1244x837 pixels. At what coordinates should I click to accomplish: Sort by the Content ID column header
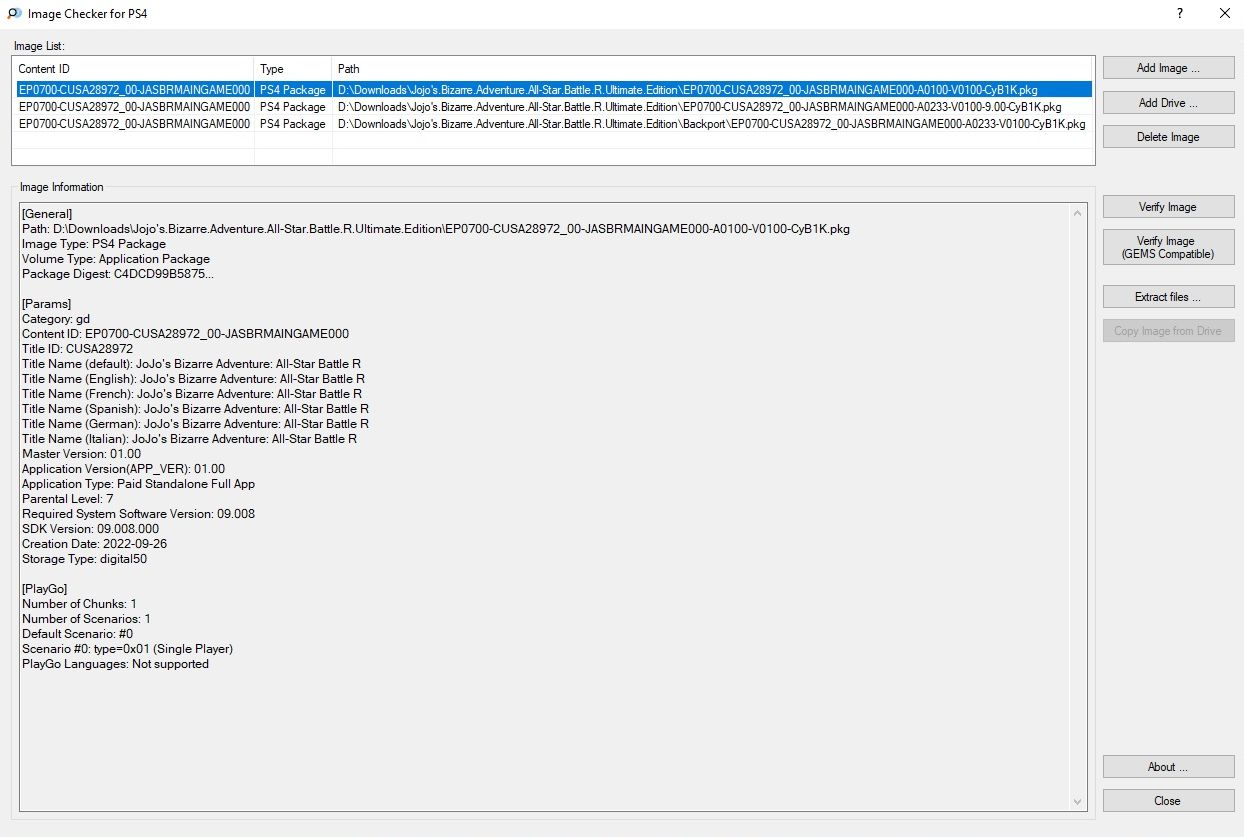(x=133, y=69)
